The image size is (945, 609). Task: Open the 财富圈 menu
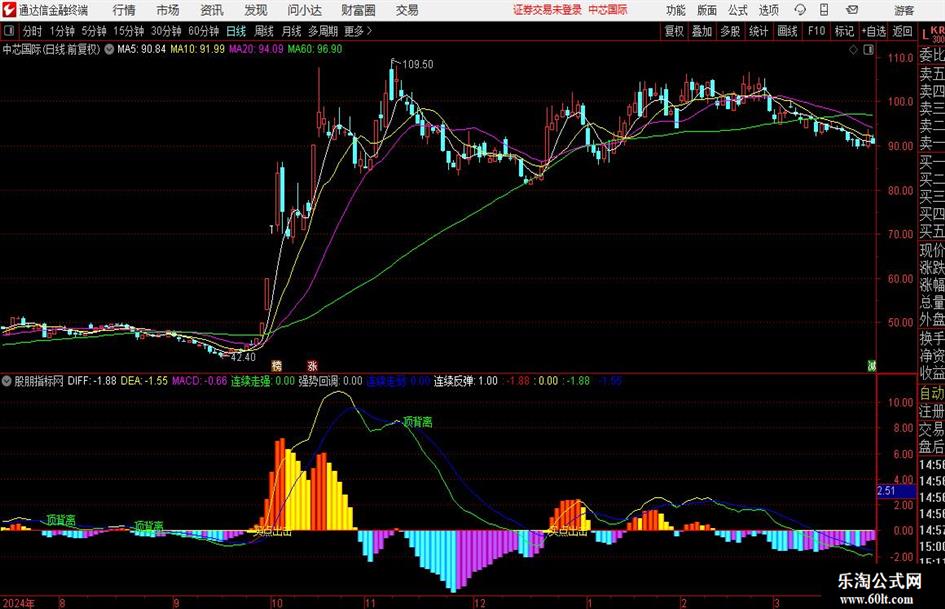pos(358,10)
